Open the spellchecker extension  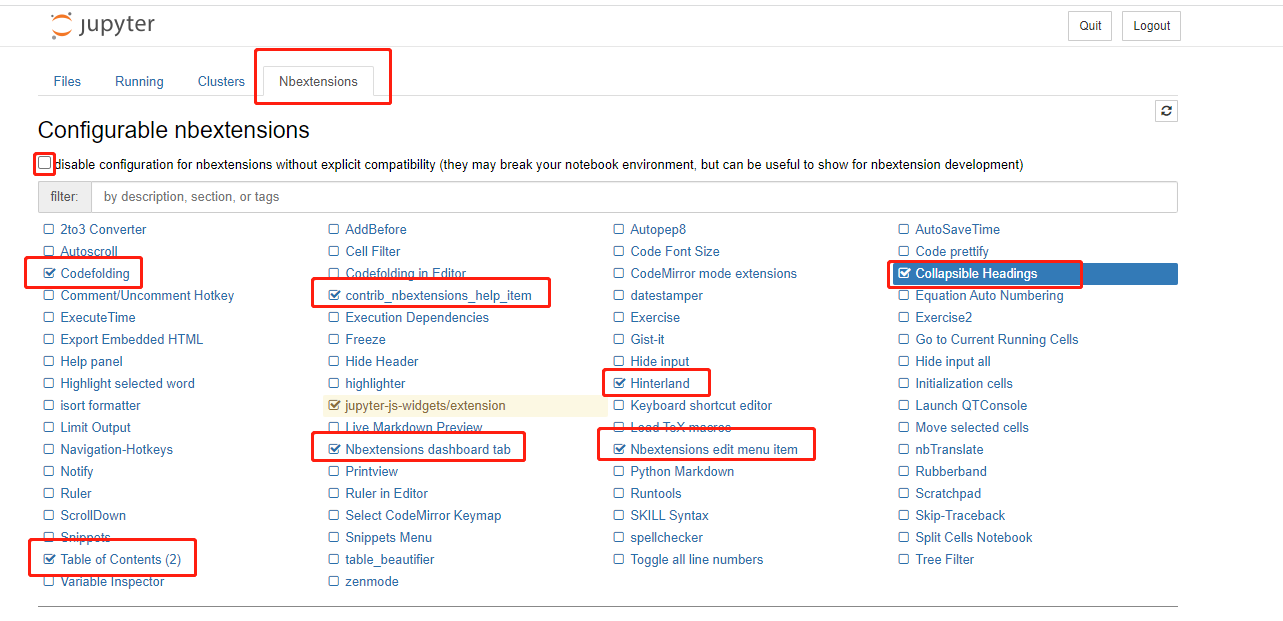pos(666,537)
